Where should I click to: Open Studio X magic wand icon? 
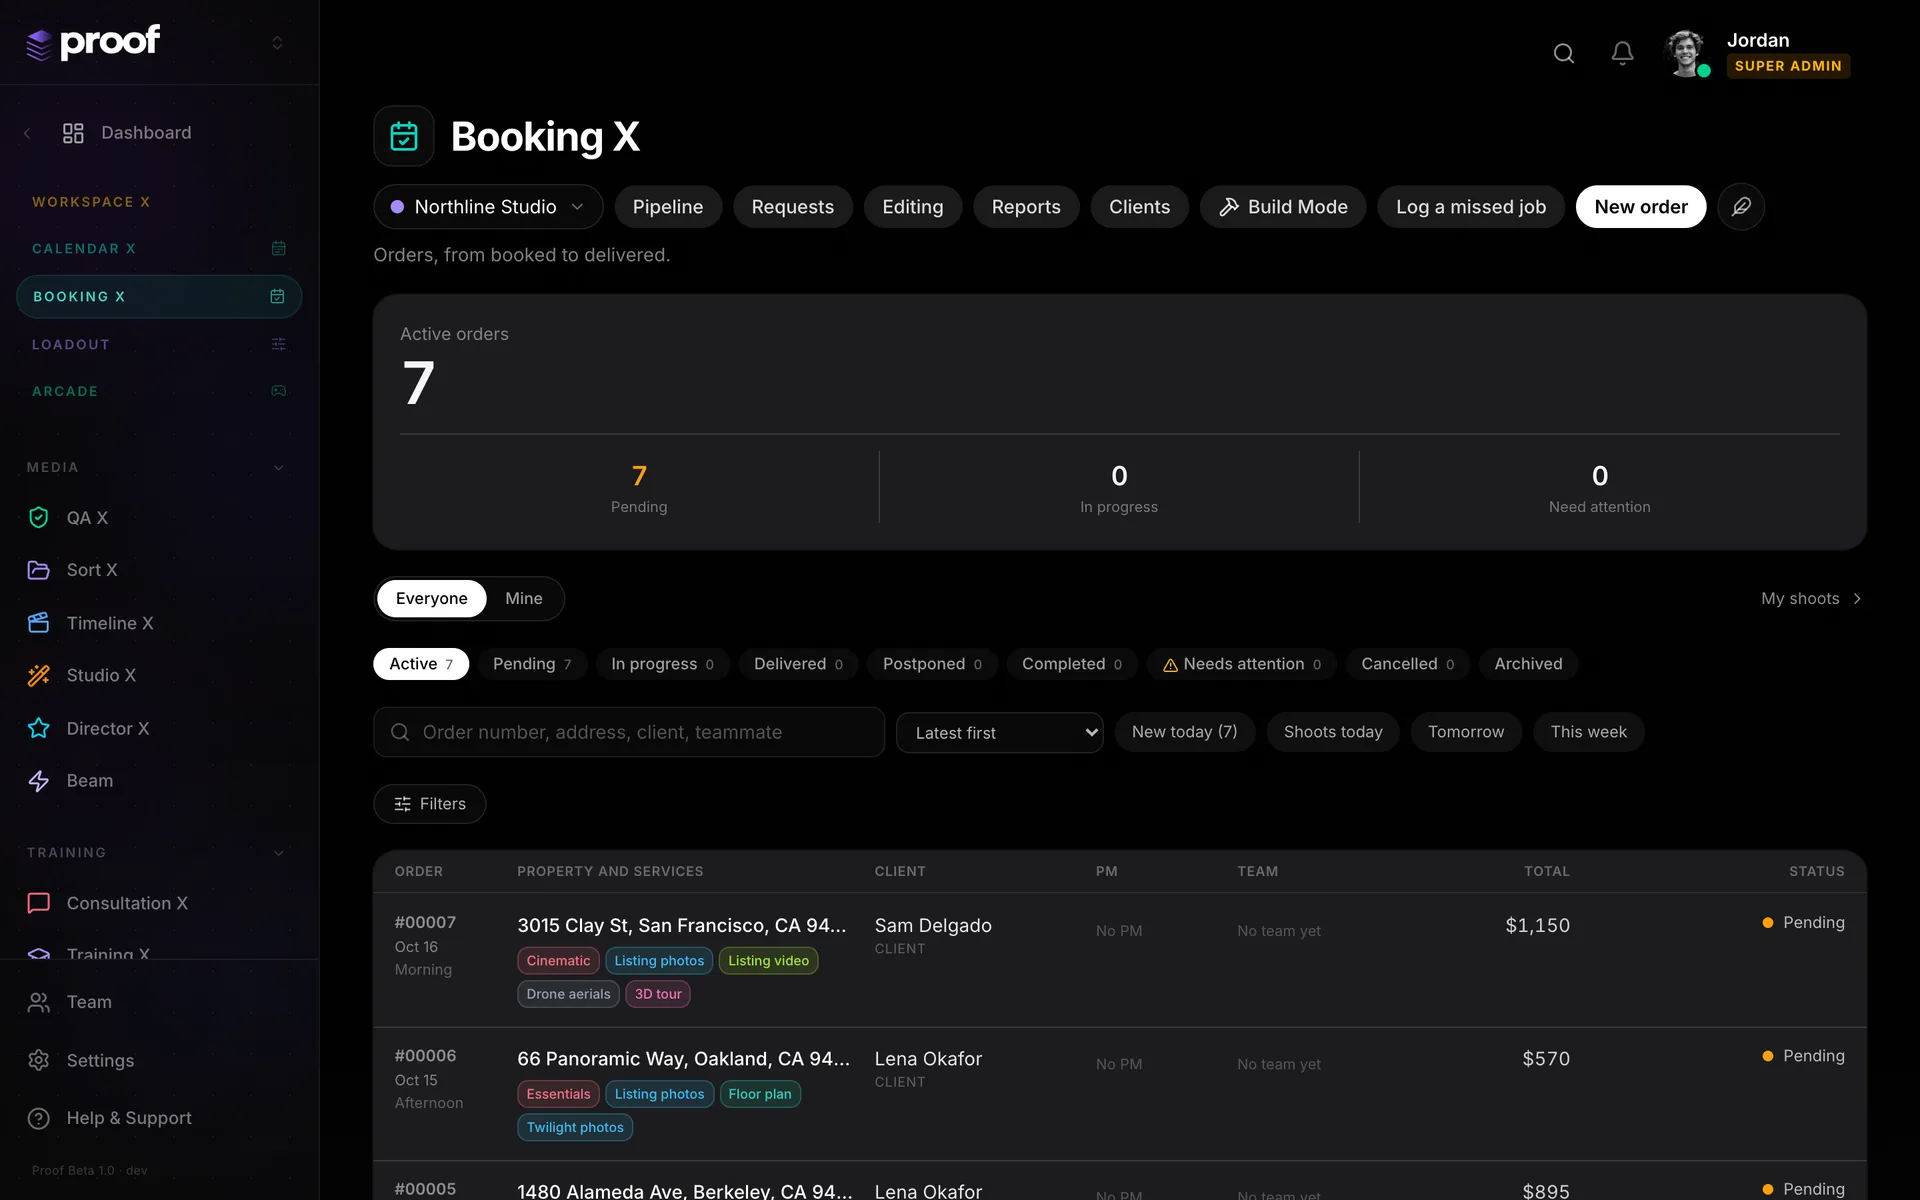click(x=39, y=675)
